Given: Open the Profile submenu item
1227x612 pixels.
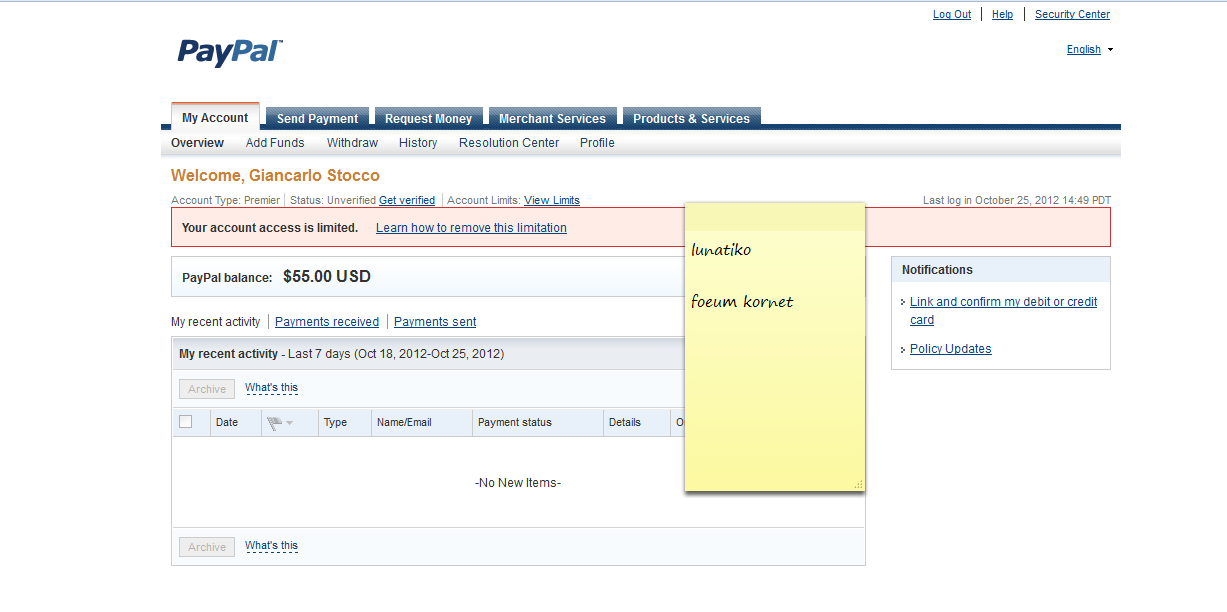Looking at the screenshot, I should 597,143.
